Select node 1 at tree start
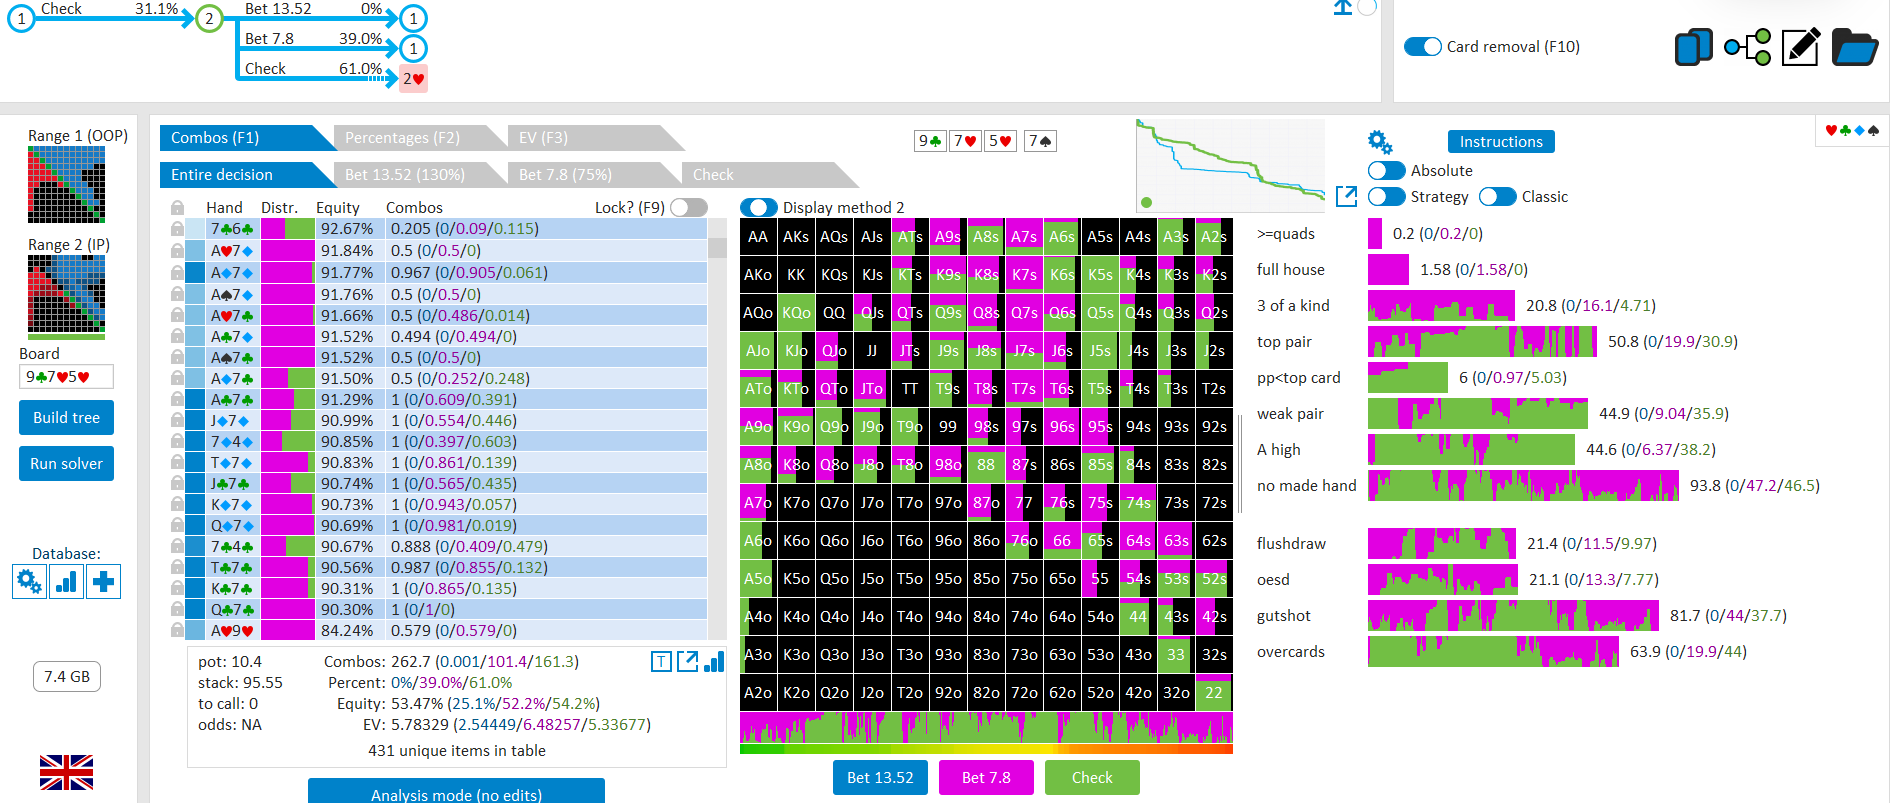This screenshot has width=1890, height=803. click(x=21, y=18)
